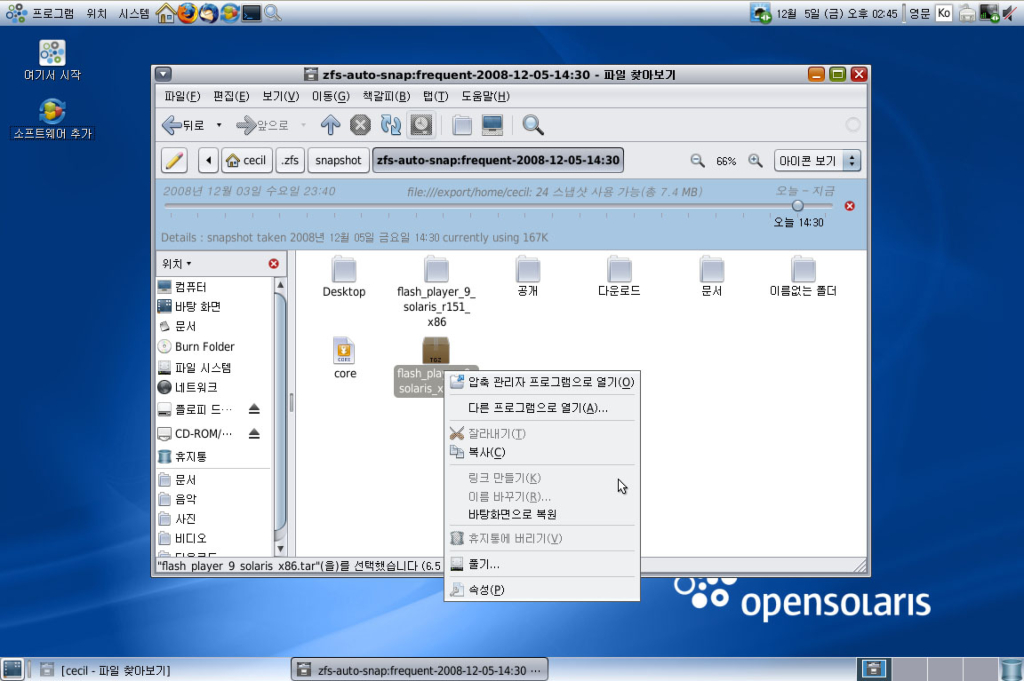The width and height of the screenshot is (1024, 681).
Task: Choose 압축 관리자 프로그램으로 열기
Action: (541, 382)
